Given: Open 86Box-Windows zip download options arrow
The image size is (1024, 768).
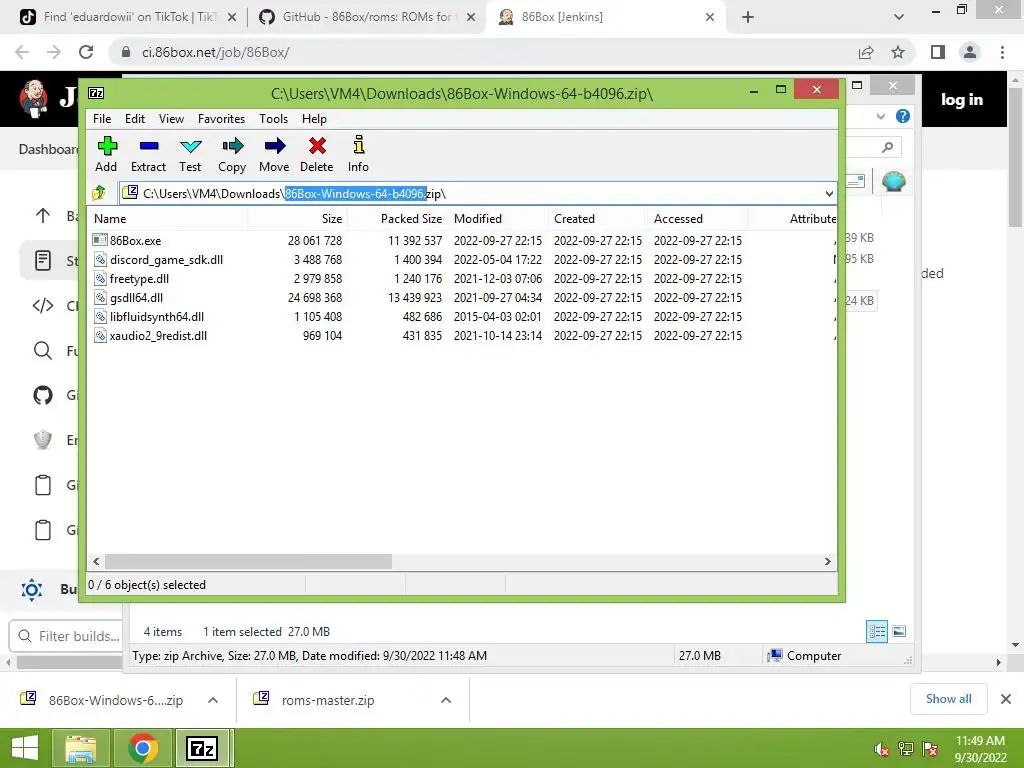Looking at the screenshot, I should pyautogui.click(x=213, y=700).
